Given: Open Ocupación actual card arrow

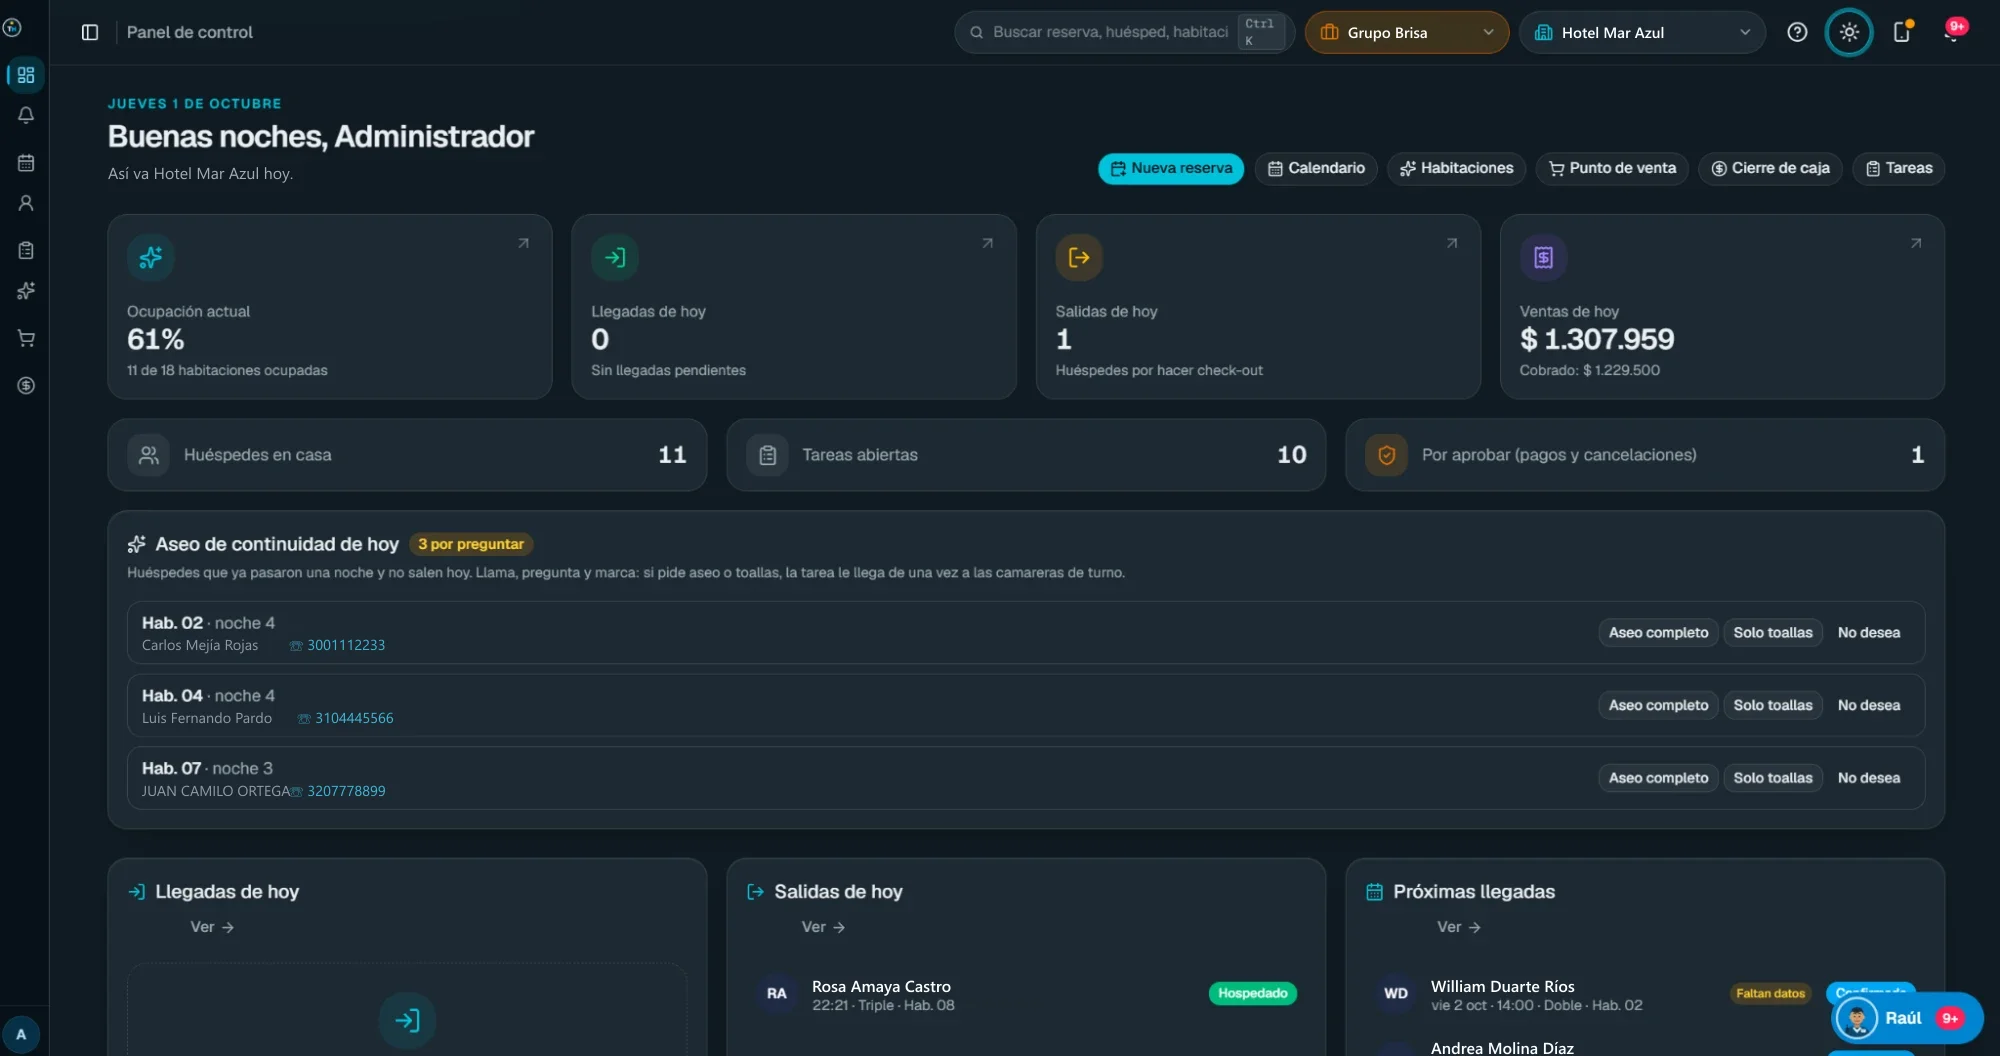Looking at the screenshot, I should tap(523, 243).
